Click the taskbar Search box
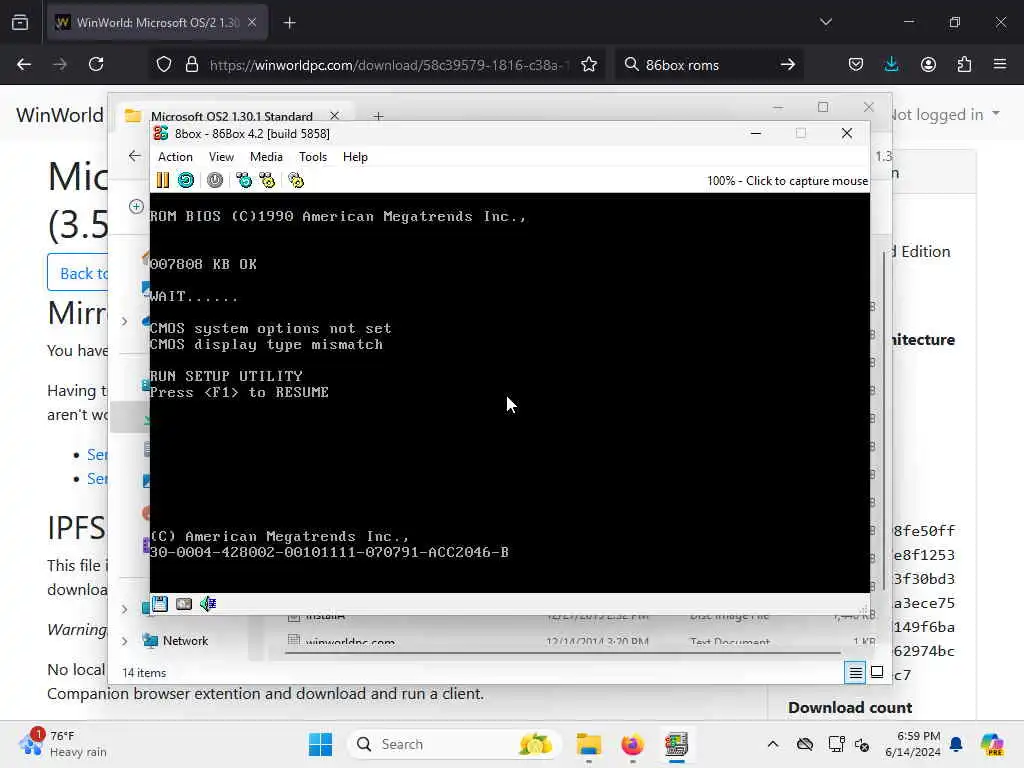Image resolution: width=1024 pixels, height=768 pixels. tap(454, 744)
